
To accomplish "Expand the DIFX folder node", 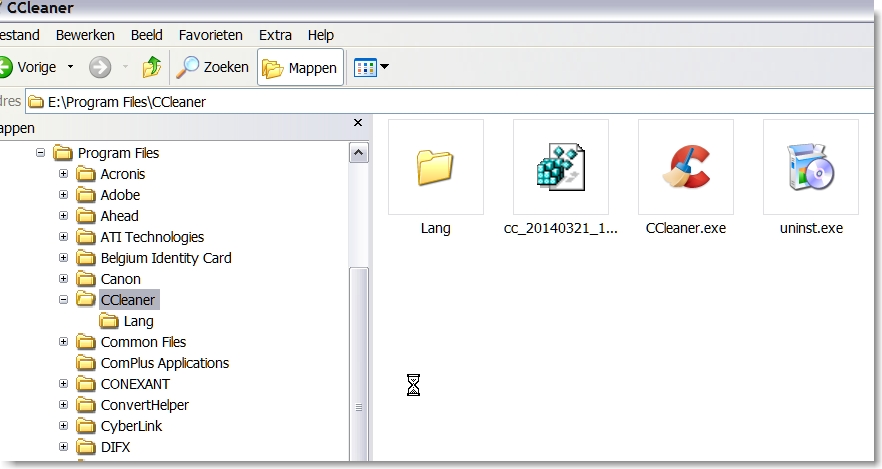I will click(64, 447).
